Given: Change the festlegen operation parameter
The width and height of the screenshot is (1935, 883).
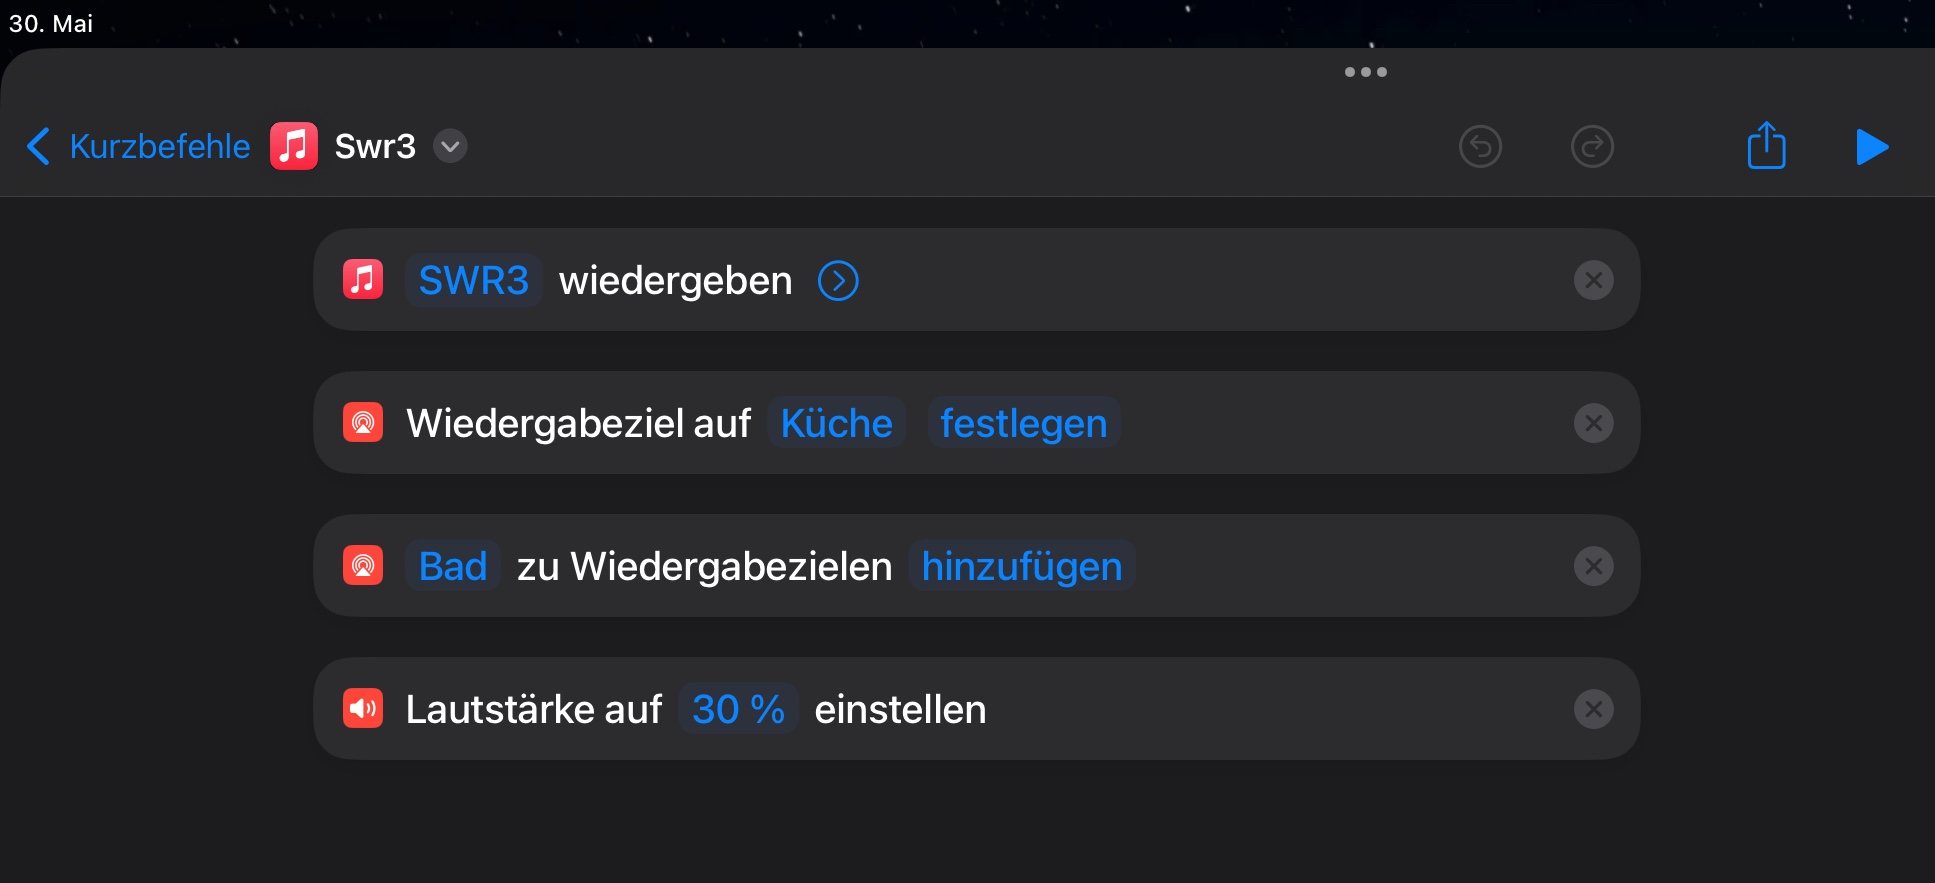Looking at the screenshot, I should (x=1023, y=424).
